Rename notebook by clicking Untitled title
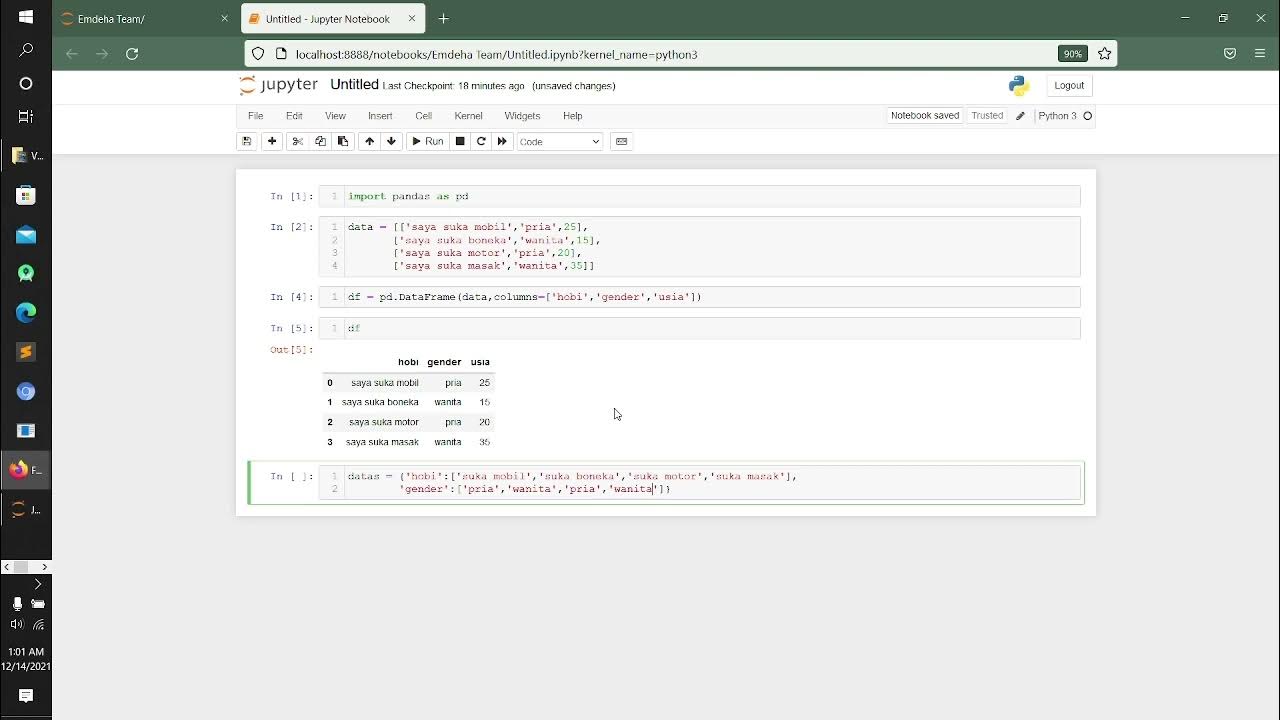1280x720 pixels. coord(354,85)
